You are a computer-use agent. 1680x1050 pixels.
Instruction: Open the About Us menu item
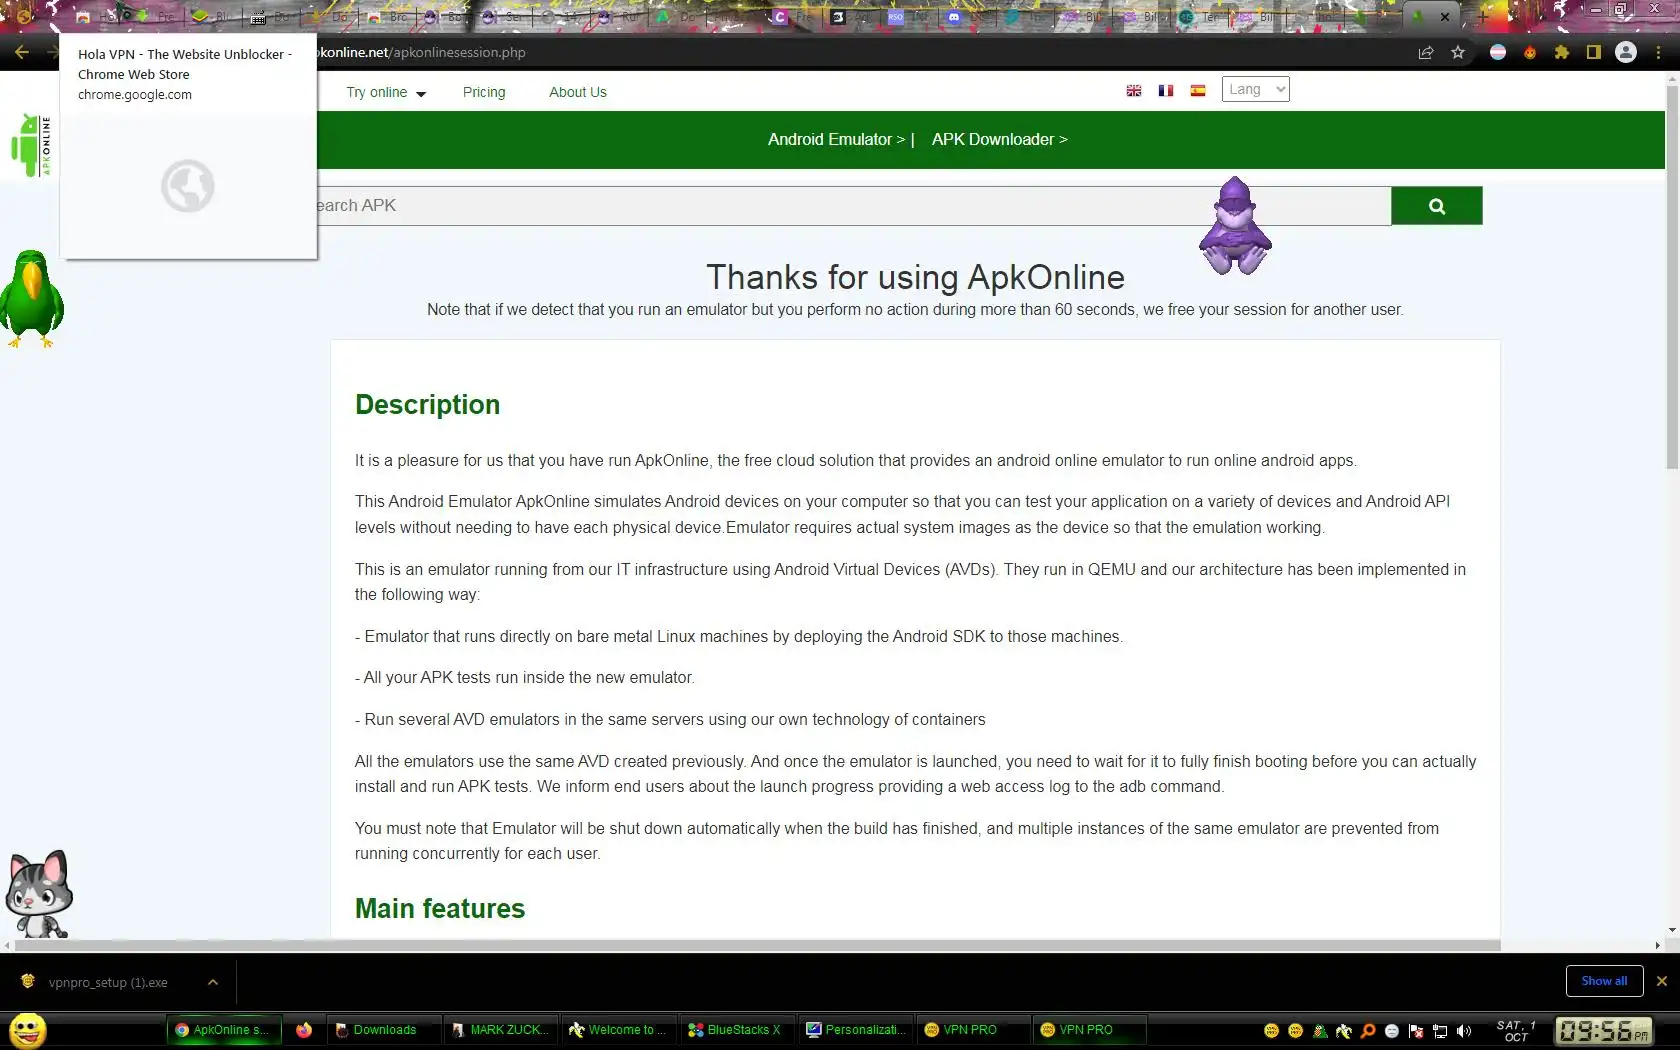(x=578, y=92)
